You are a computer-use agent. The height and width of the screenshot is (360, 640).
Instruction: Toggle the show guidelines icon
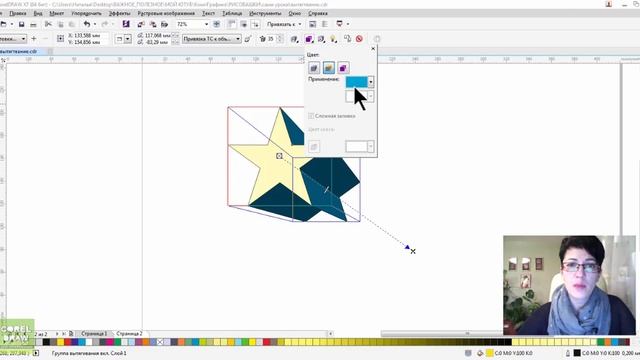255,24
